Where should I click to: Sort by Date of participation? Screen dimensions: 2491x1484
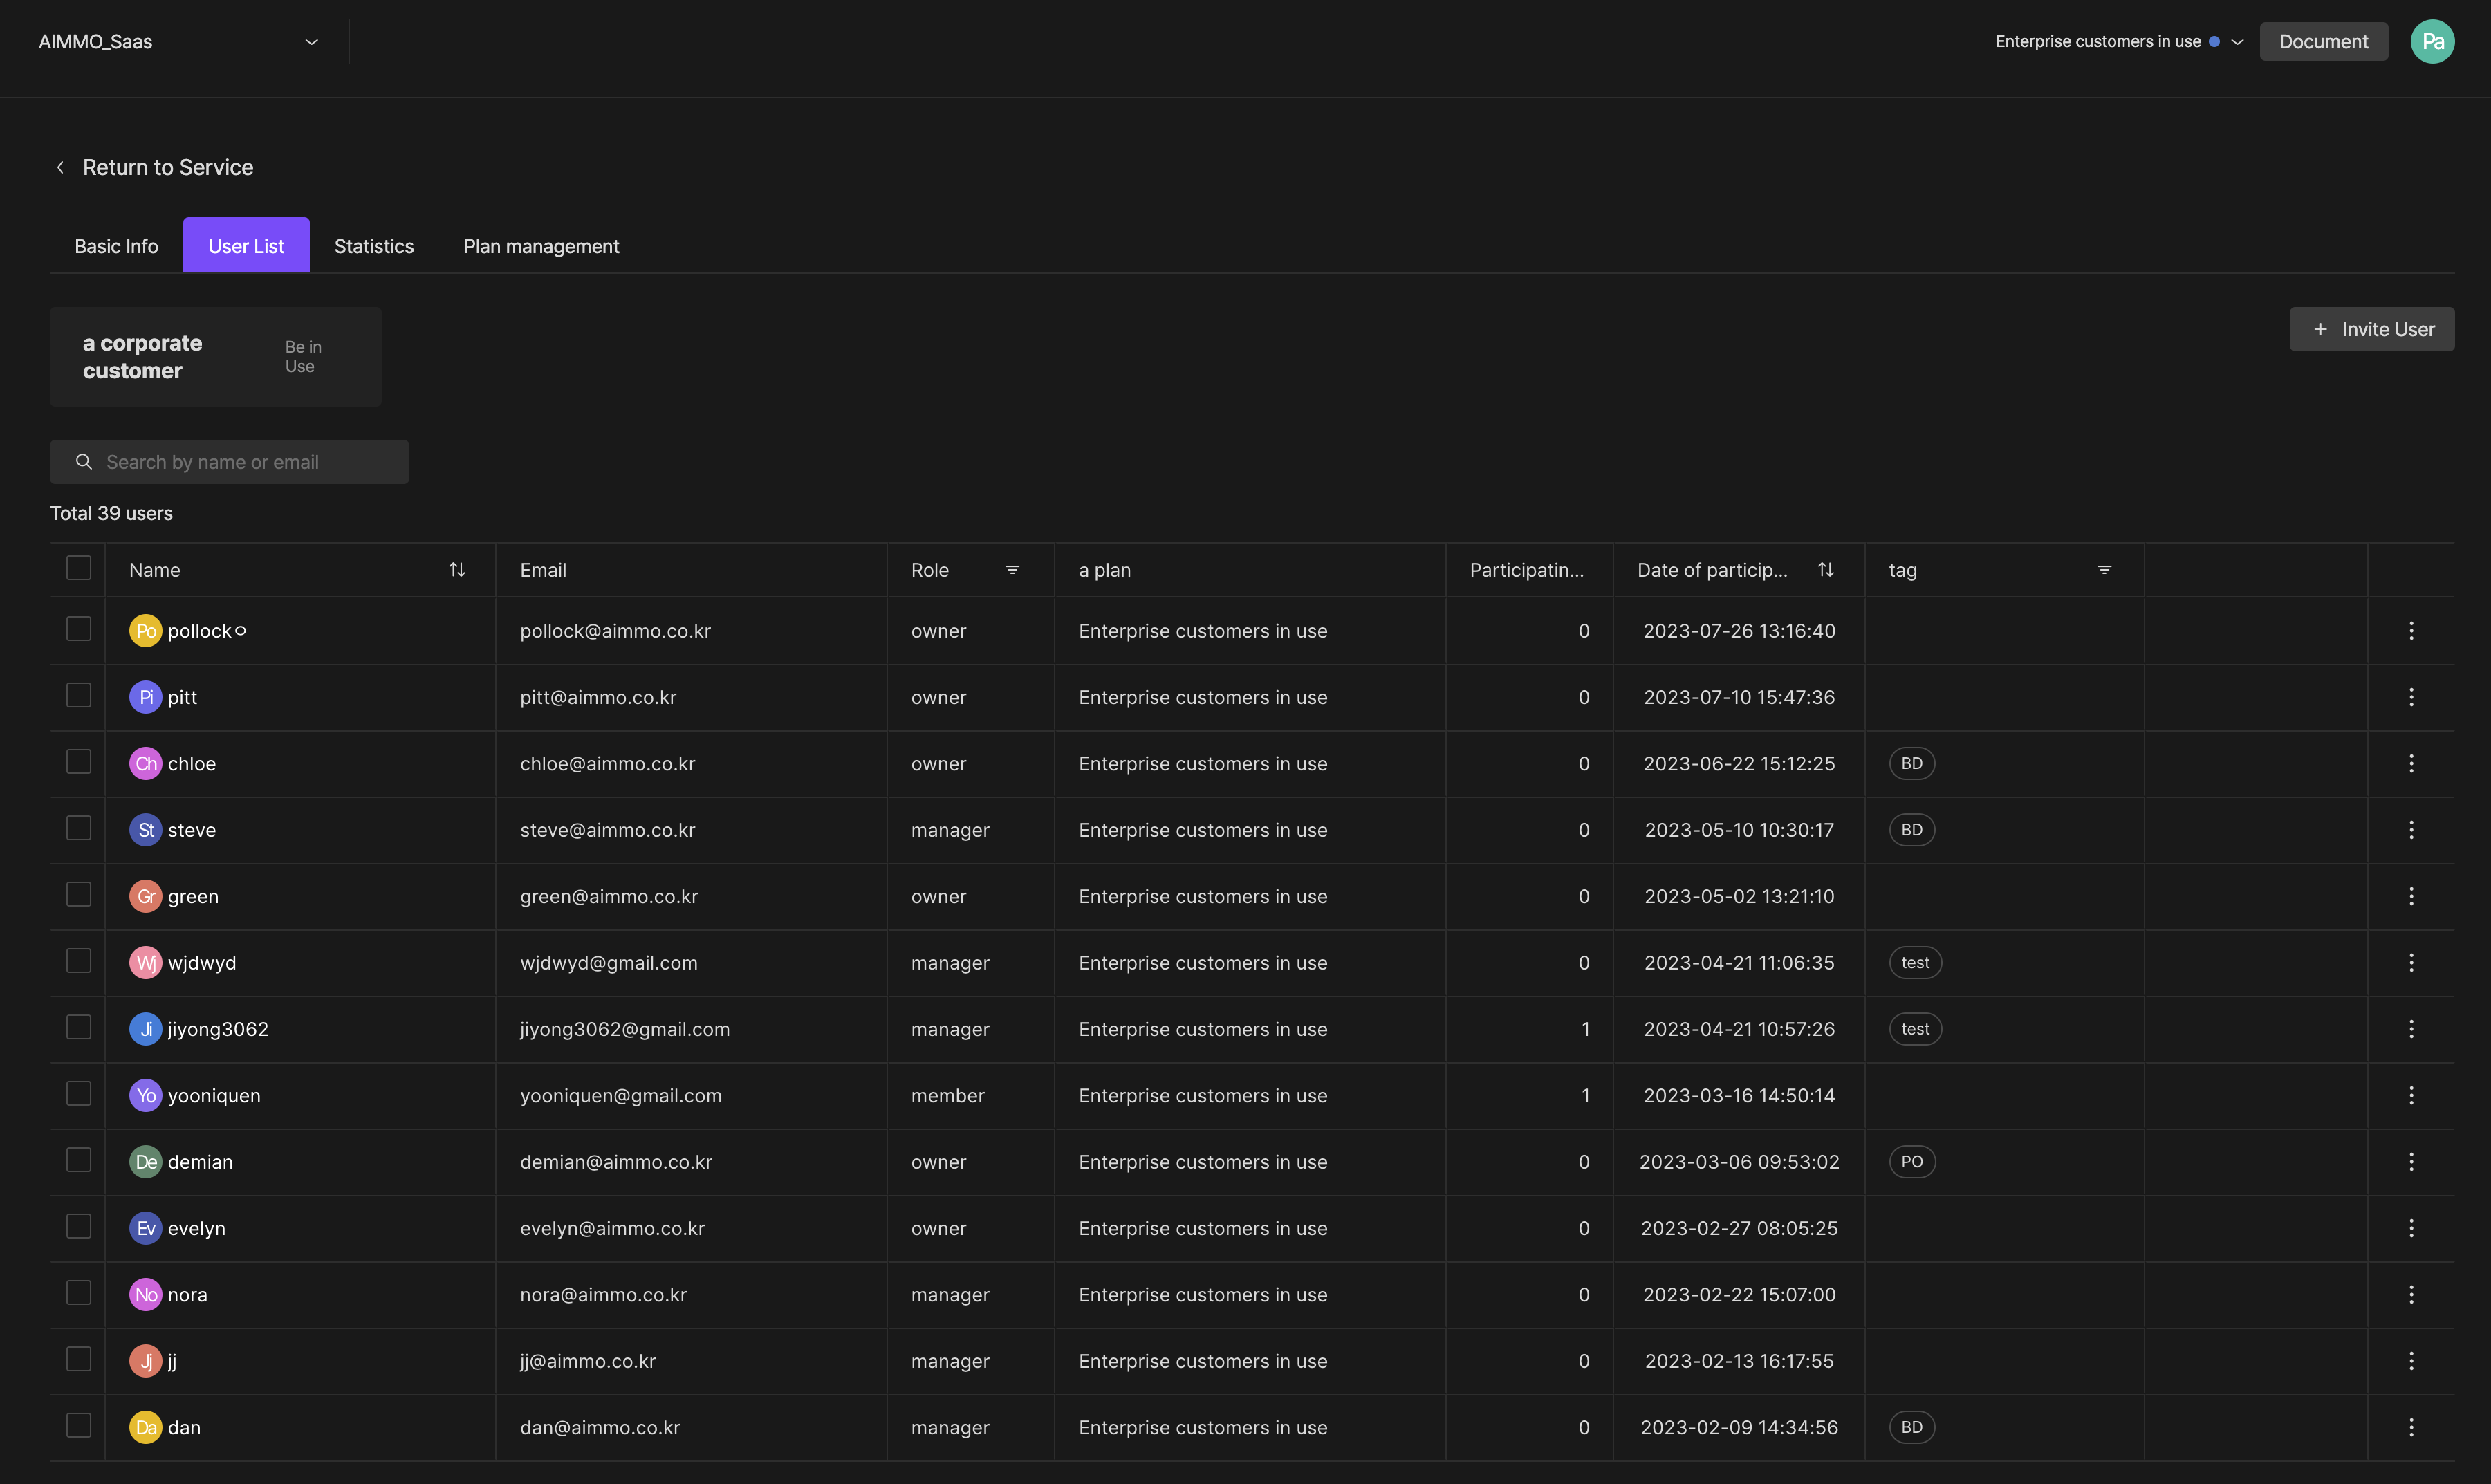(1825, 570)
